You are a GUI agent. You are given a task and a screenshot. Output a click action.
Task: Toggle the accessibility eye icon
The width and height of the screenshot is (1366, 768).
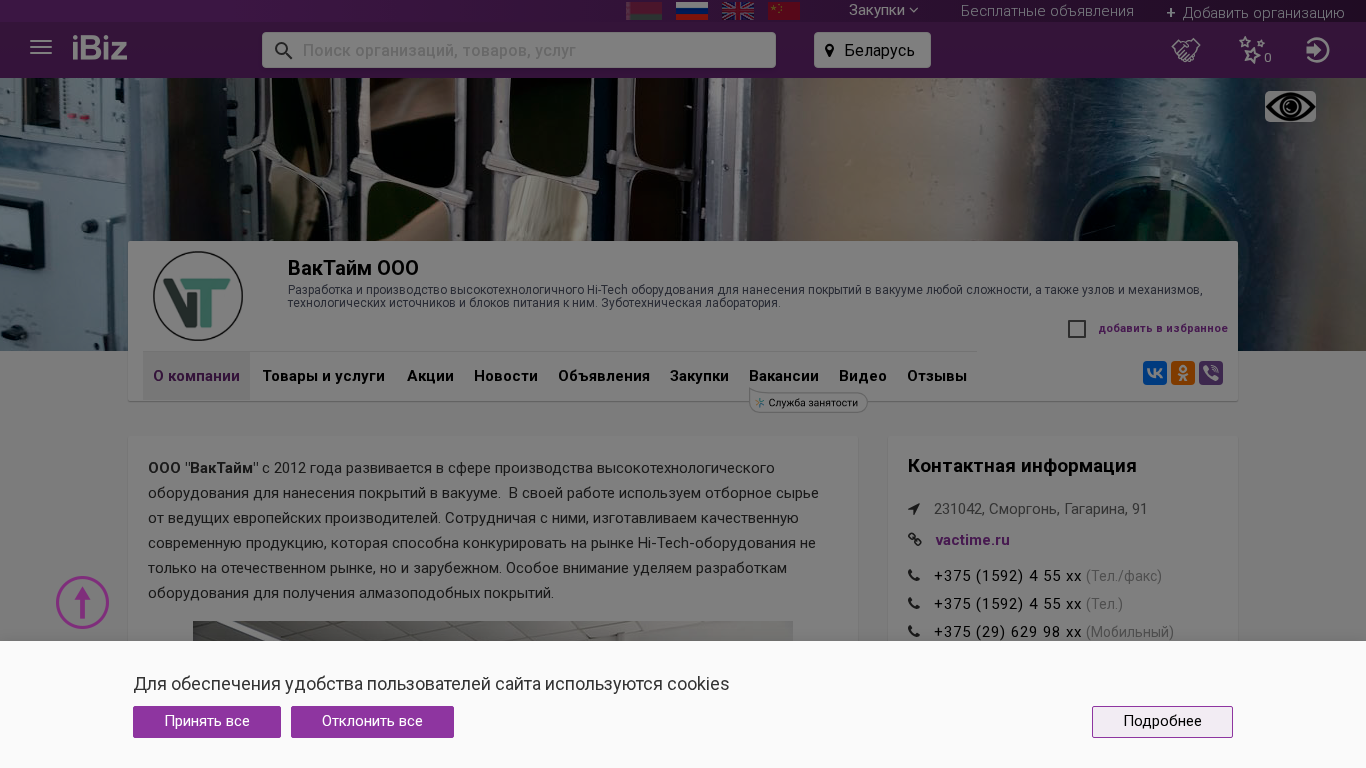(1290, 107)
